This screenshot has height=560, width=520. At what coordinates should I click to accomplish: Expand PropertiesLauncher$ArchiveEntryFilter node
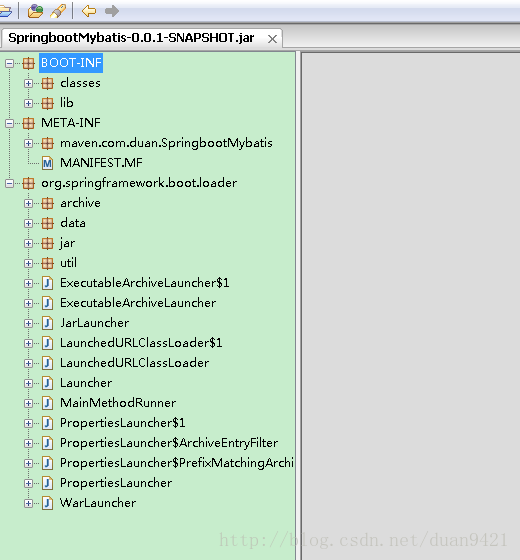click(x=28, y=443)
